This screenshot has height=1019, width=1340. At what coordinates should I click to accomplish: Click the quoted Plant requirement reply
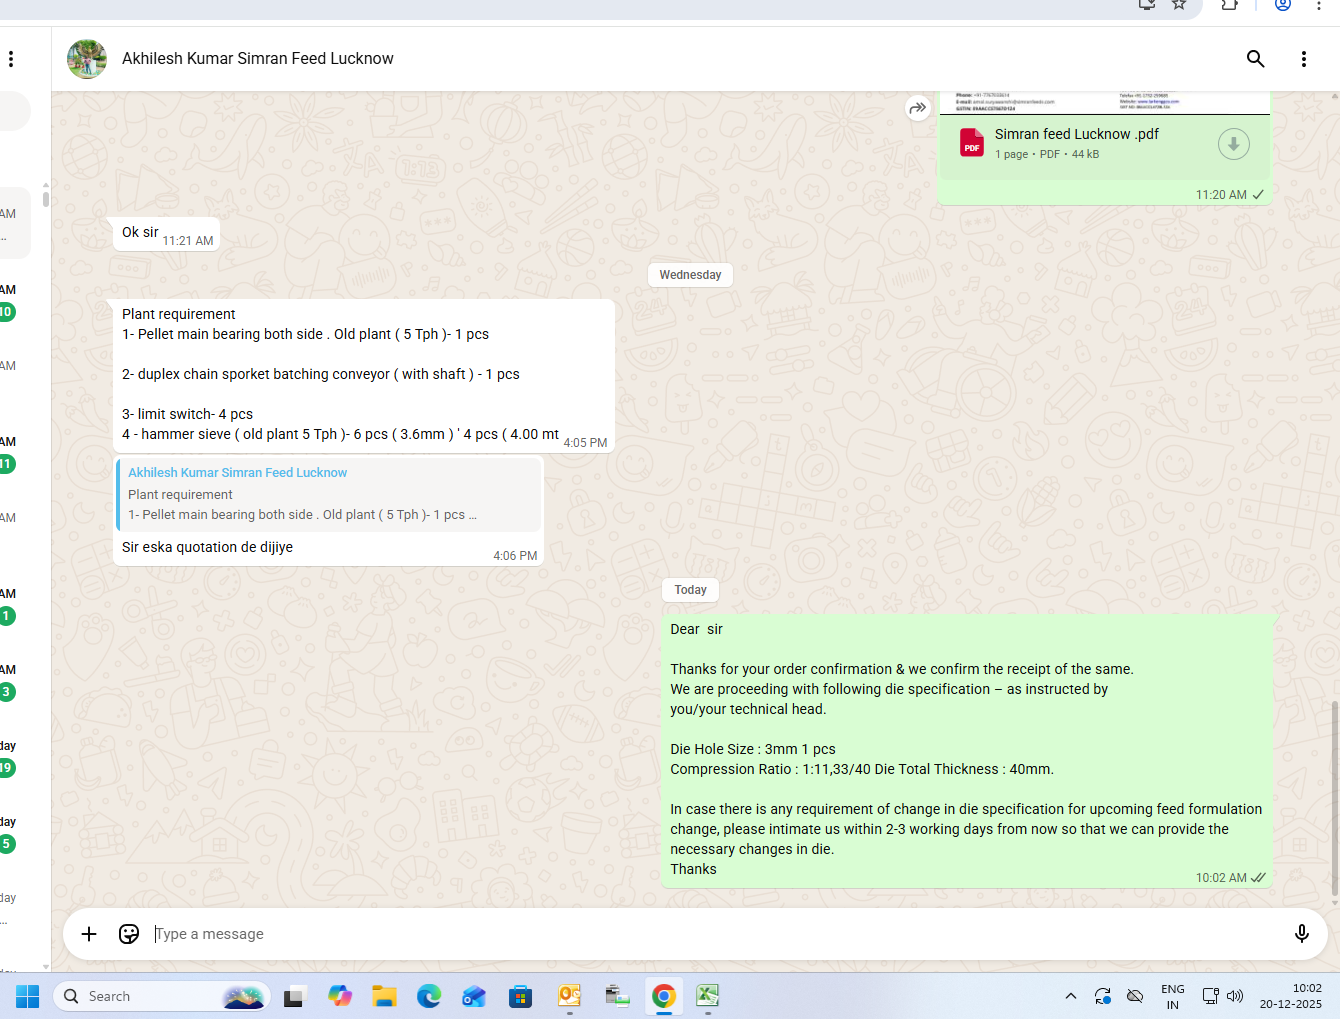coord(328,494)
